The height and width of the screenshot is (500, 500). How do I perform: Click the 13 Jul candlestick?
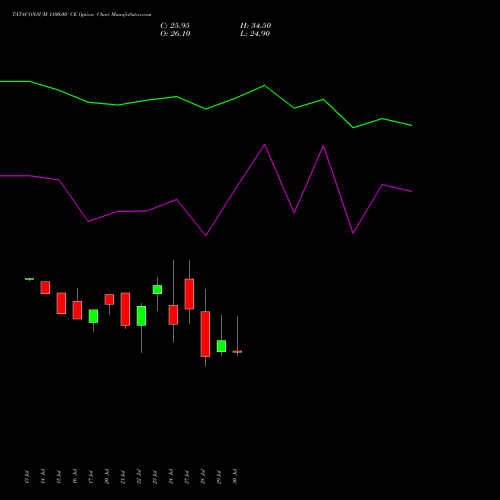pyautogui.click(x=29, y=279)
